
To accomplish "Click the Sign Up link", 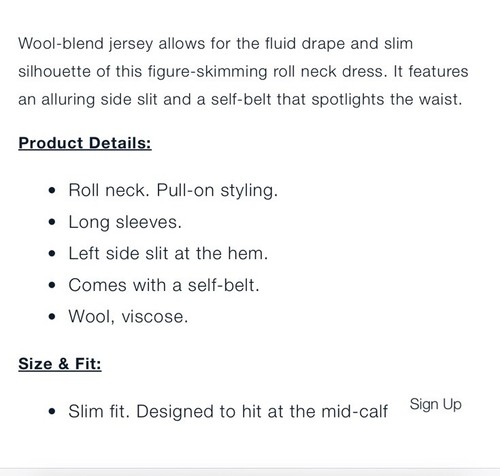I will click(x=435, y=405).
